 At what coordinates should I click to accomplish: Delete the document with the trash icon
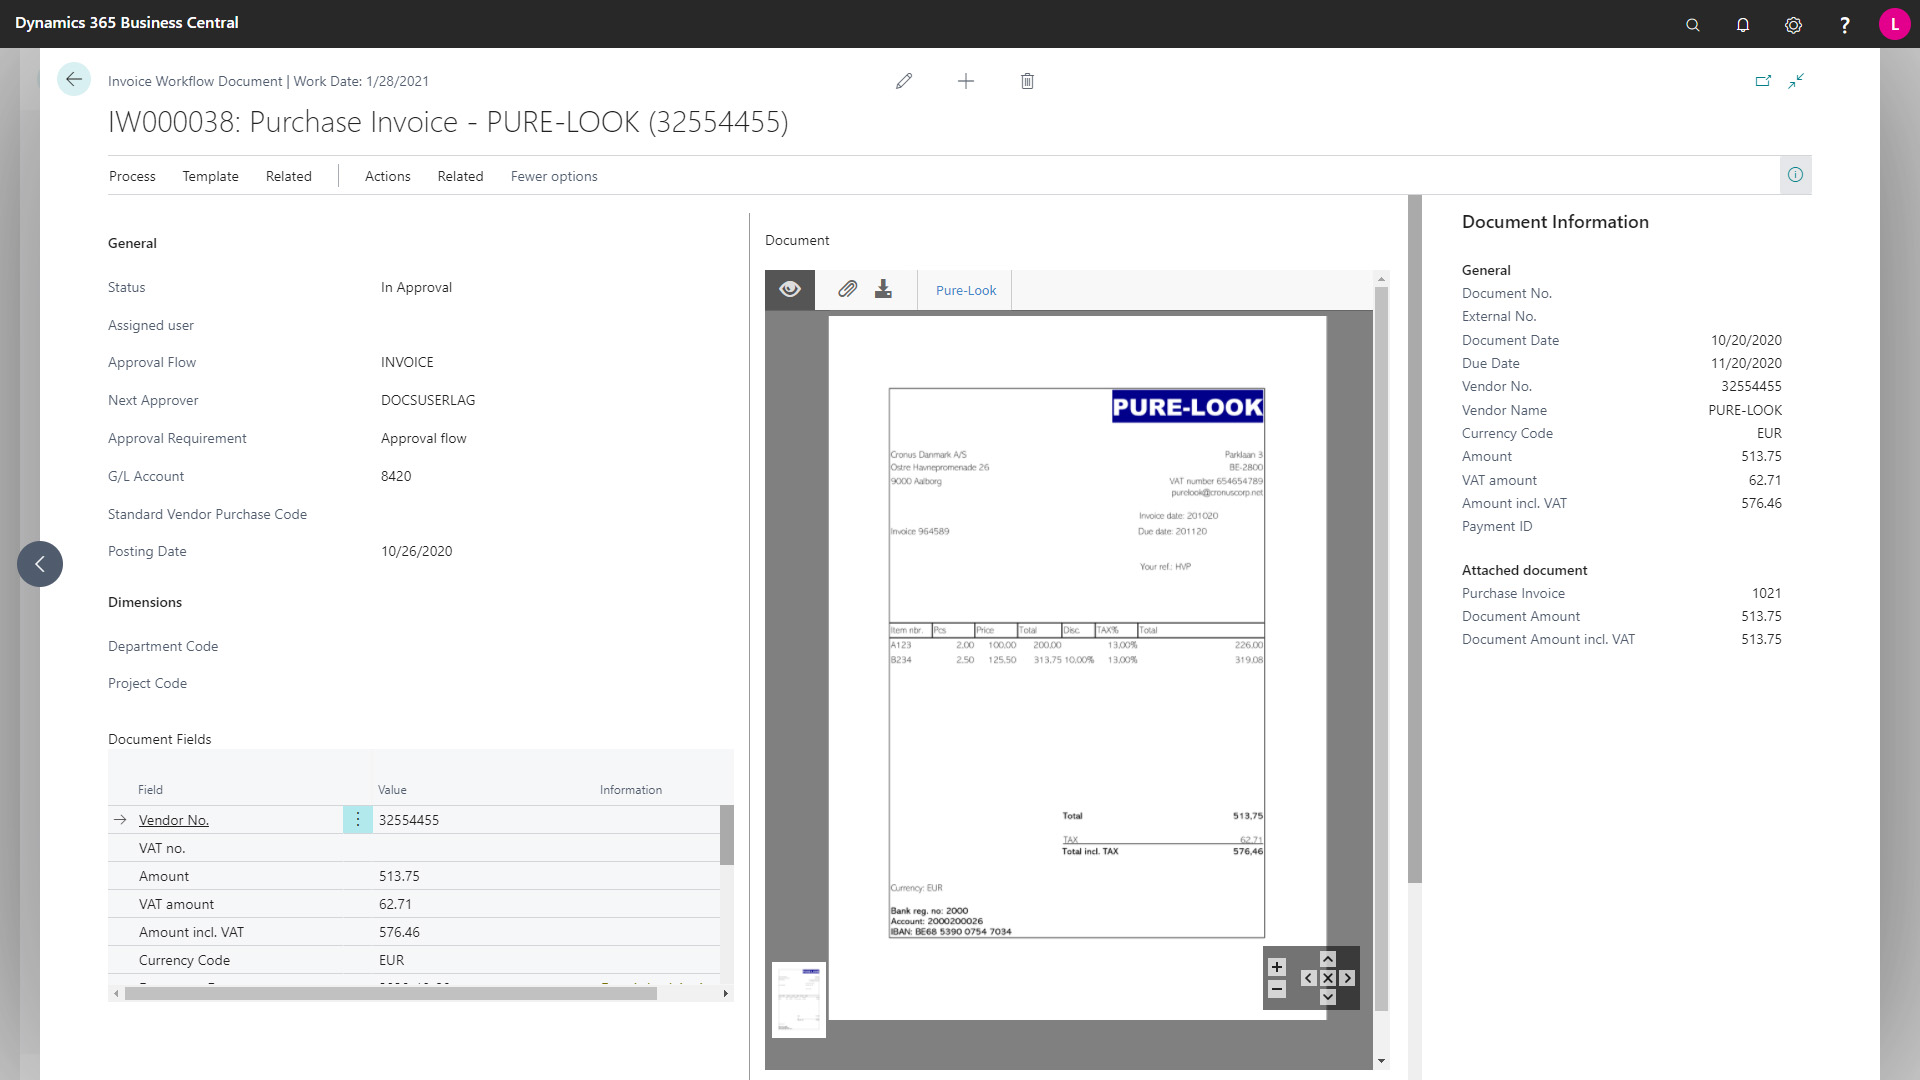(x=1027, y=81)
